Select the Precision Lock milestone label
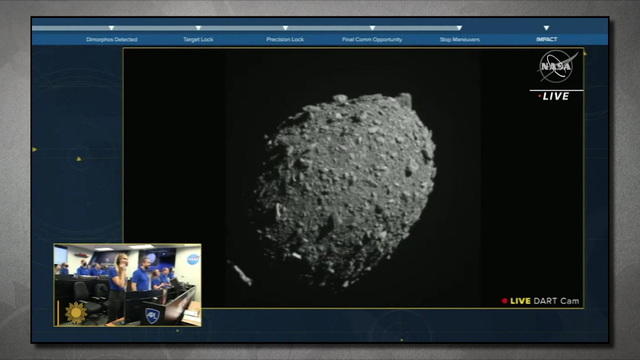 click(x=285, y=40)
